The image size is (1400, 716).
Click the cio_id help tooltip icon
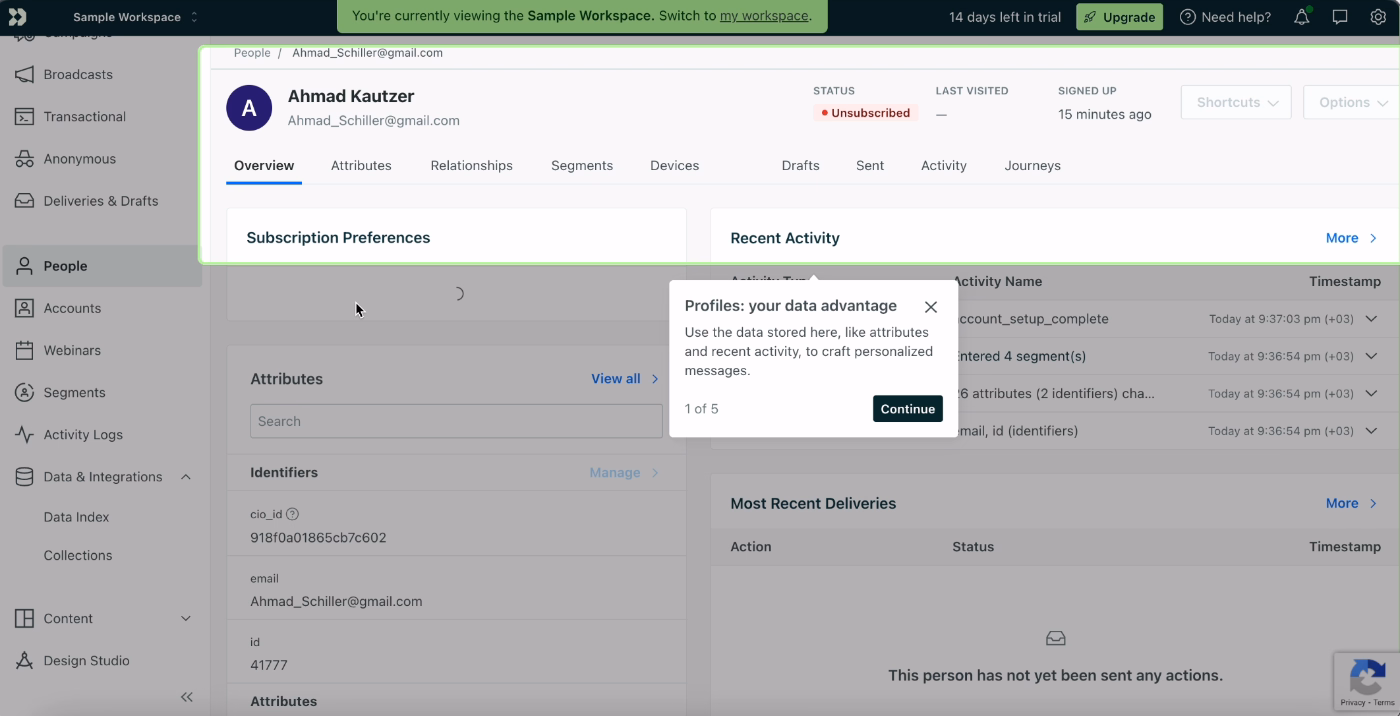tap(293, 514)
